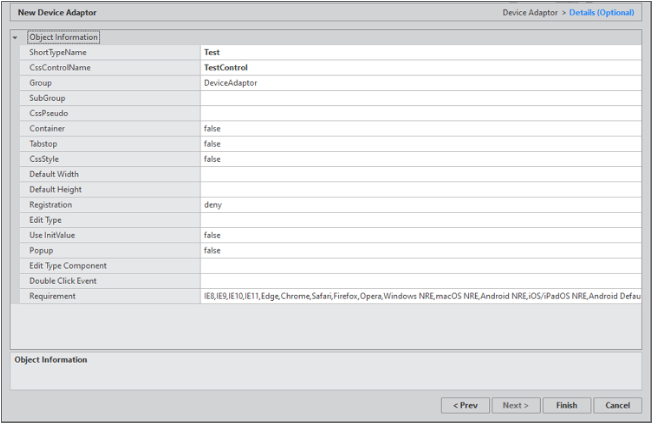Select the Device Adaptor breadcrumb step
Image resolution: width=652 pixels, height=423 pixels.
[x=529, y=12]
